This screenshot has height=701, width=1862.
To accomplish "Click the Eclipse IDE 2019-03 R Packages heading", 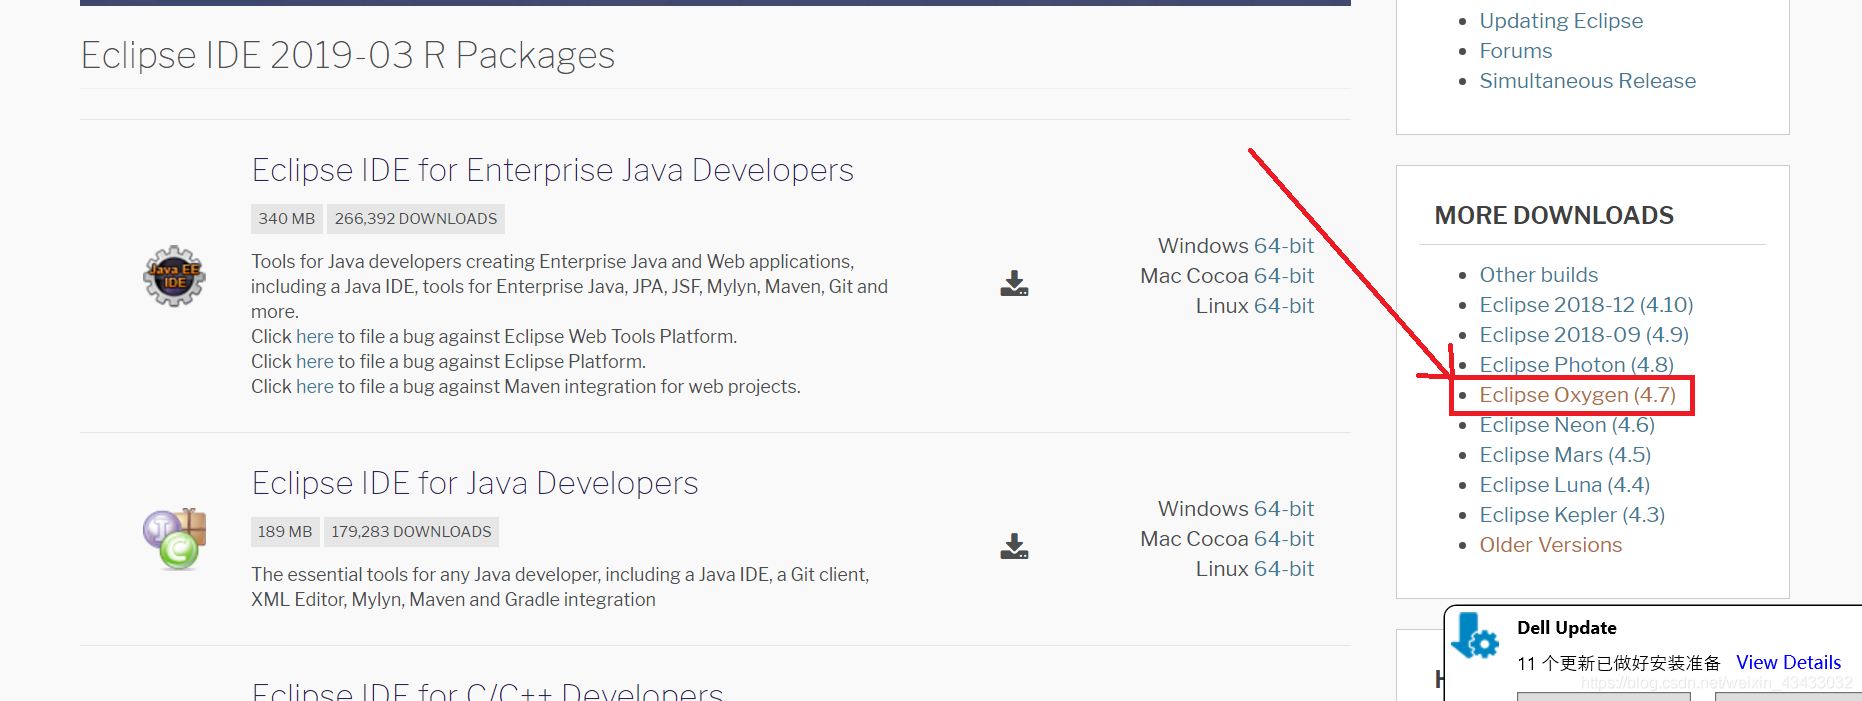I will 348,56.
